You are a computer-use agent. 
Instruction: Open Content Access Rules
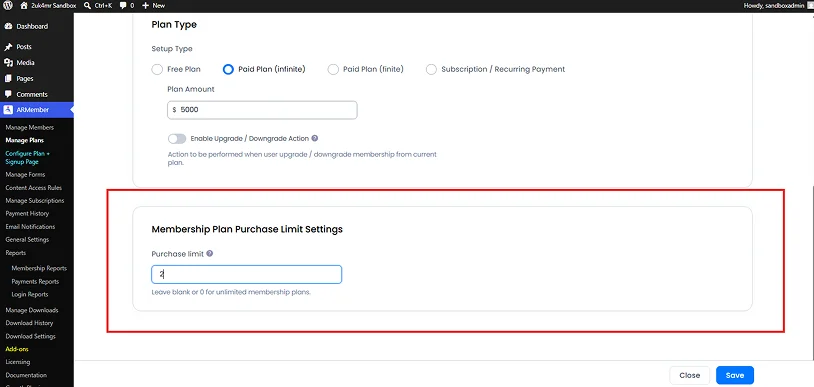click(34, 188)
